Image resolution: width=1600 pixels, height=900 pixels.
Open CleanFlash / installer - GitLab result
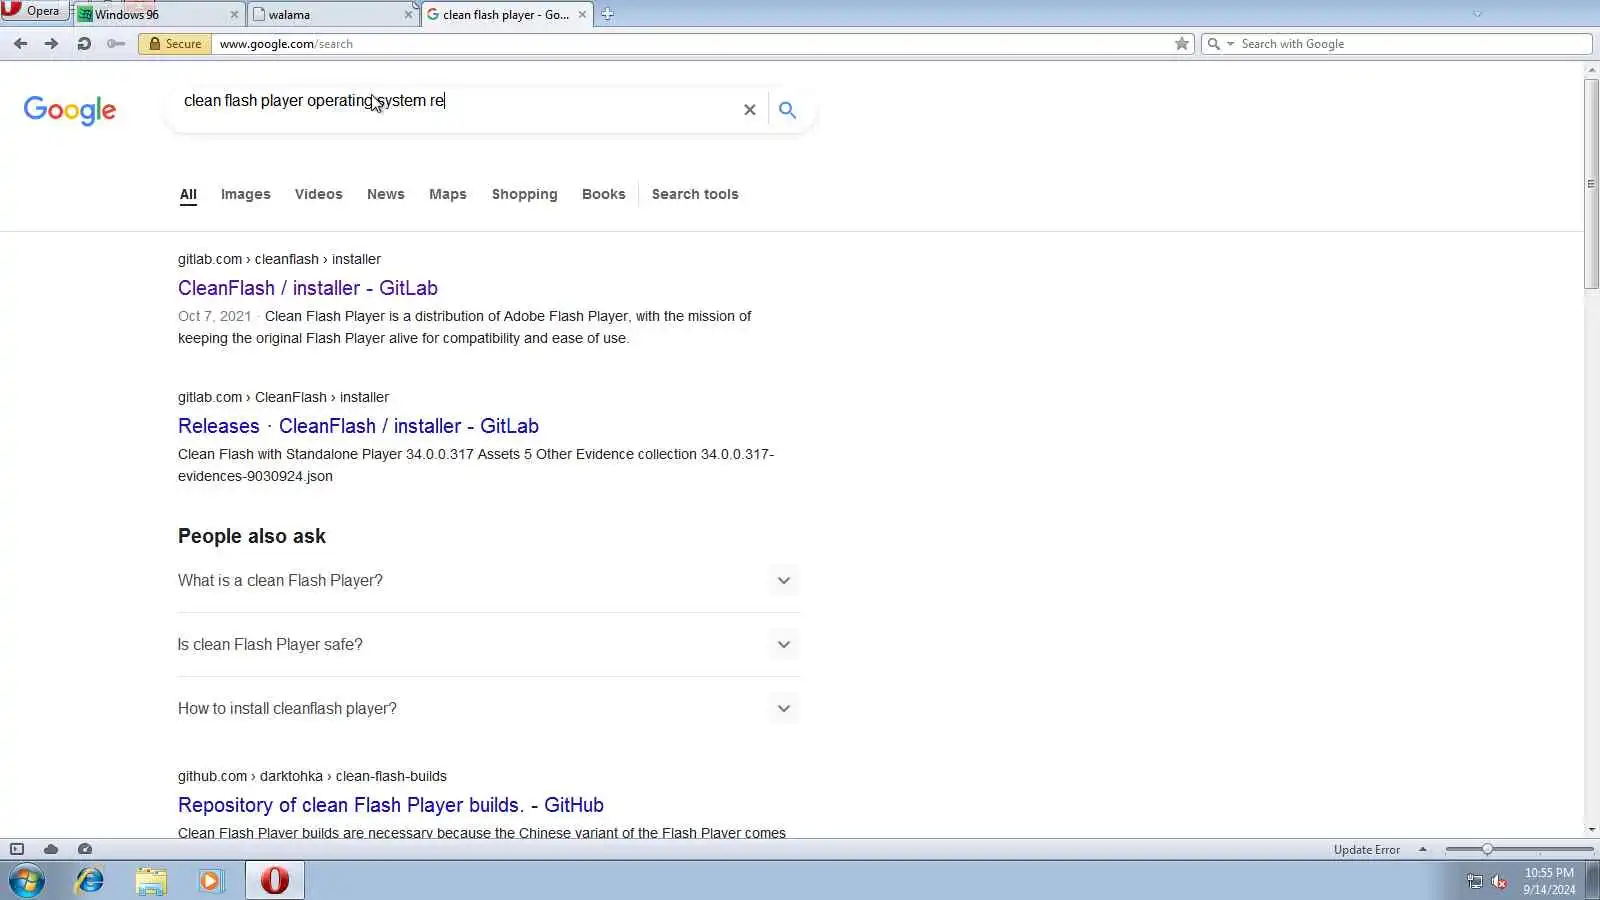tap(308, 288)
